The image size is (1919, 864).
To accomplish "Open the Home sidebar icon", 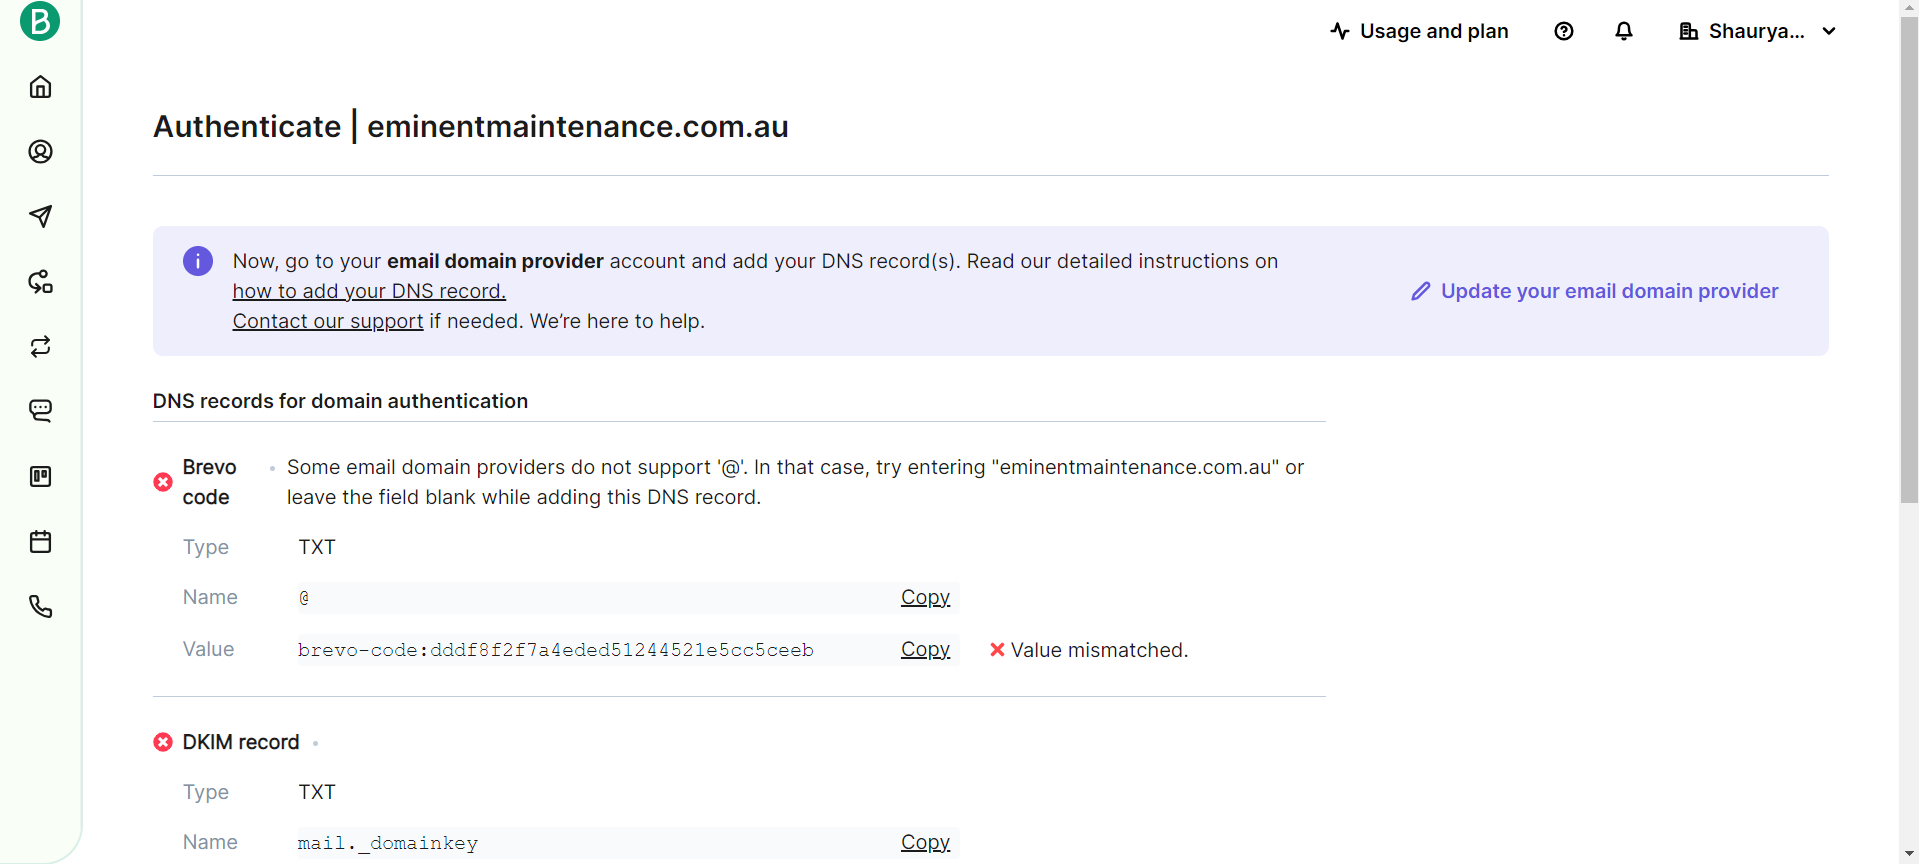I will pyautogui.click(x=40, y=87).
